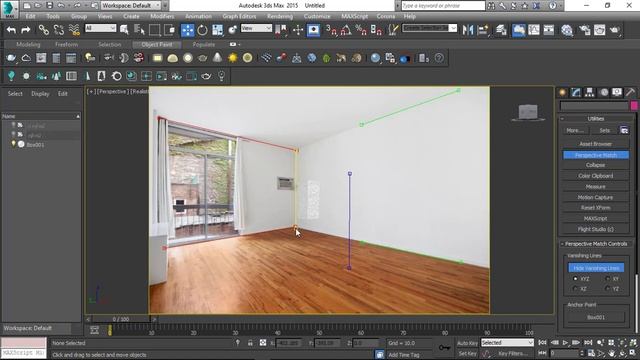
Task: Click the pink object color swatch
Action: [634, 106]
